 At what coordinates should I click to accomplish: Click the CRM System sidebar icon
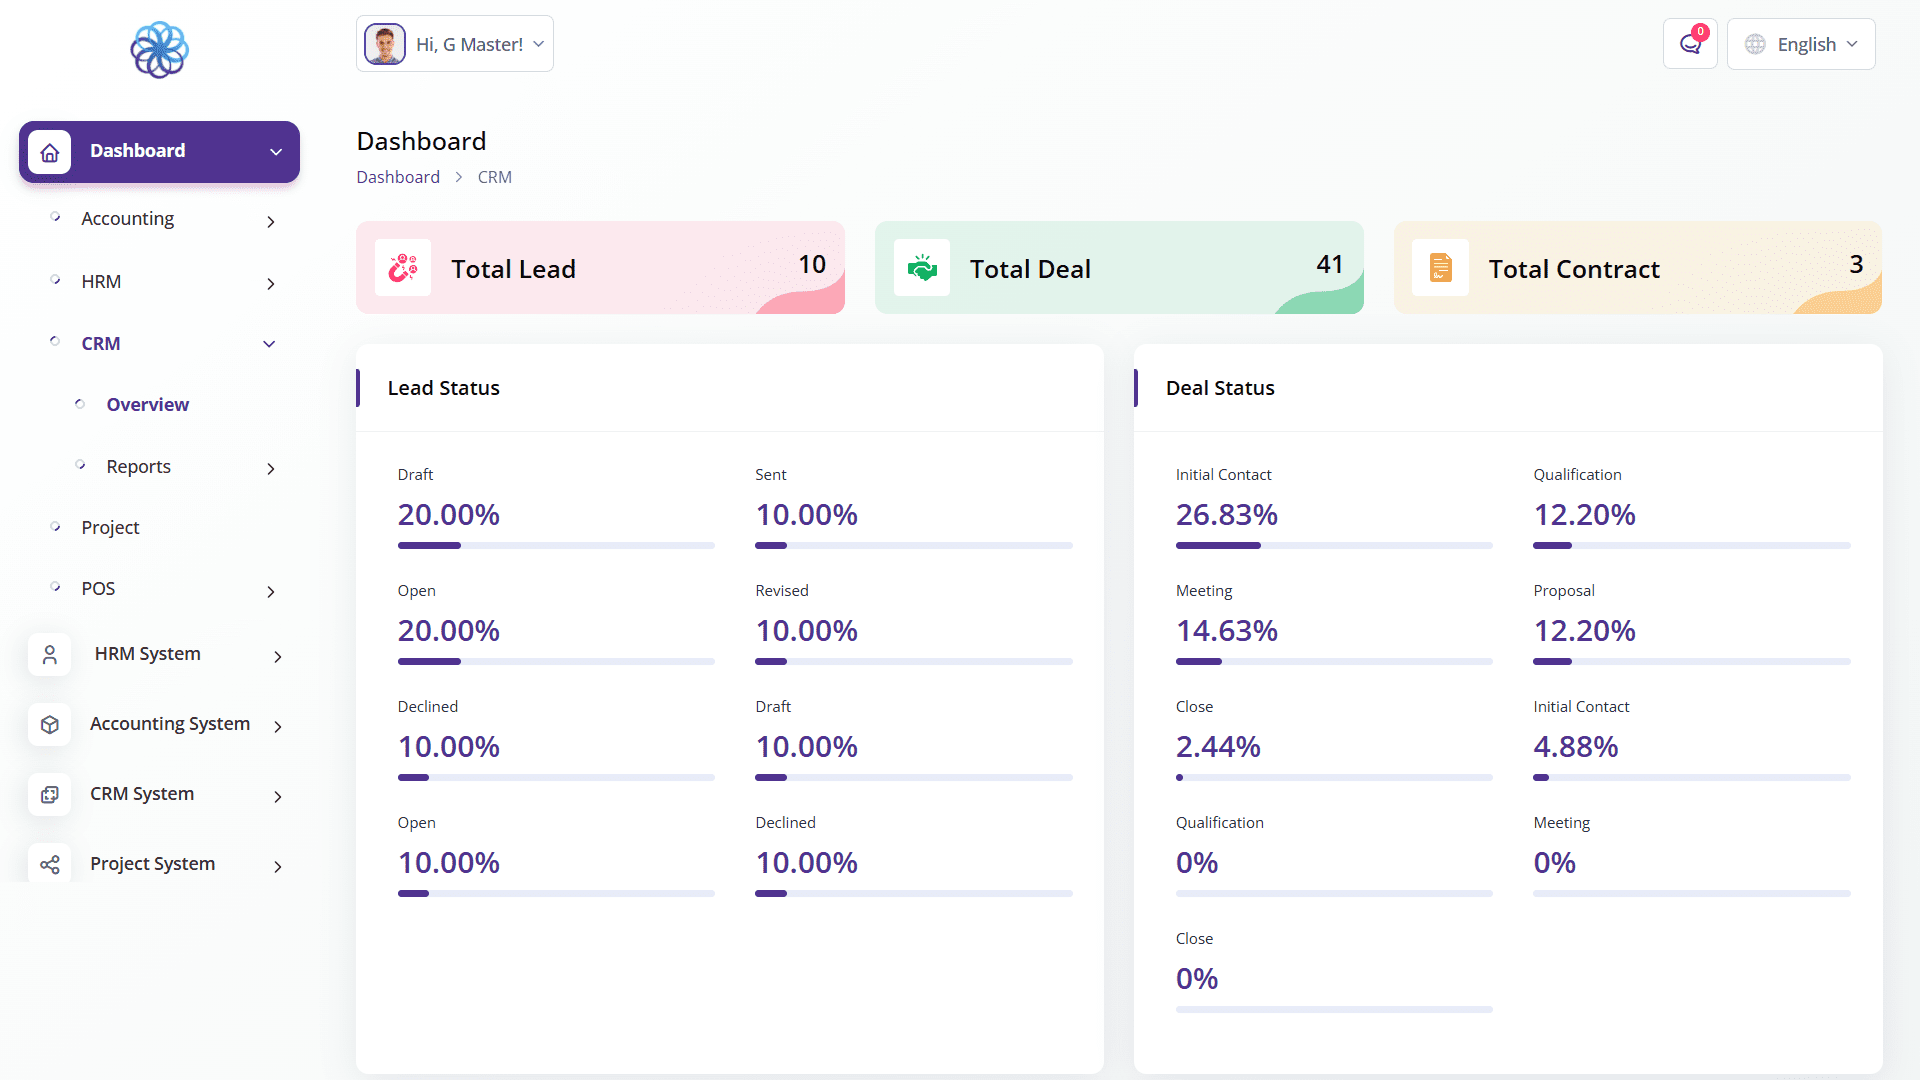(50, 795)
